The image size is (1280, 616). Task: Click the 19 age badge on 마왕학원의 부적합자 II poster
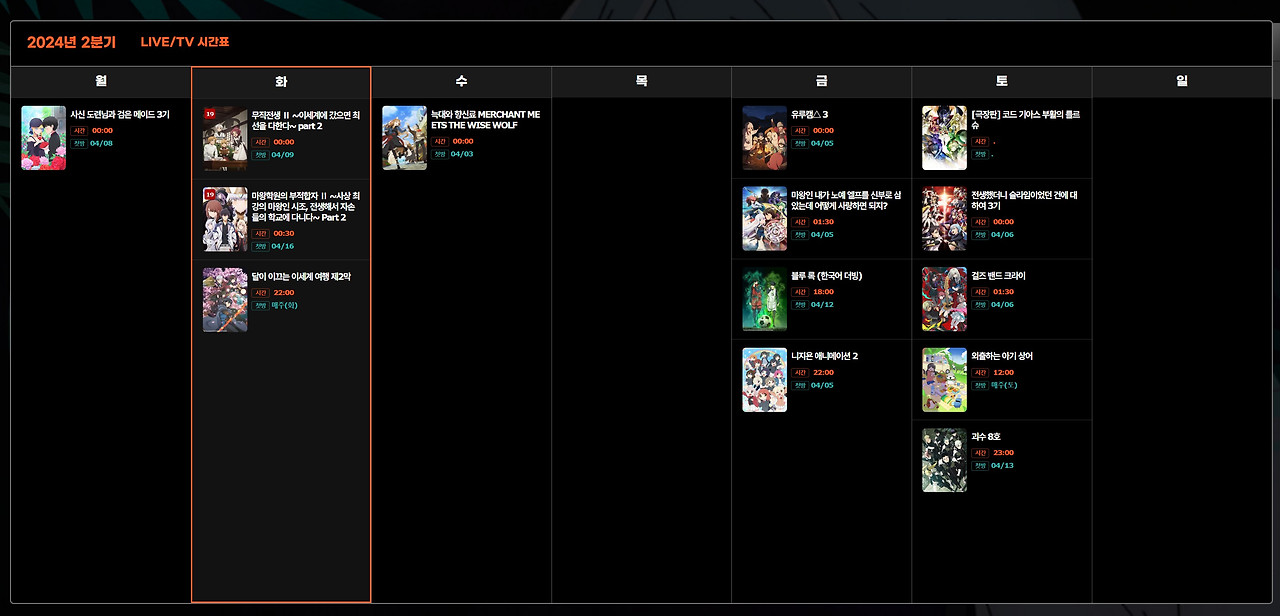coord(210,195)
